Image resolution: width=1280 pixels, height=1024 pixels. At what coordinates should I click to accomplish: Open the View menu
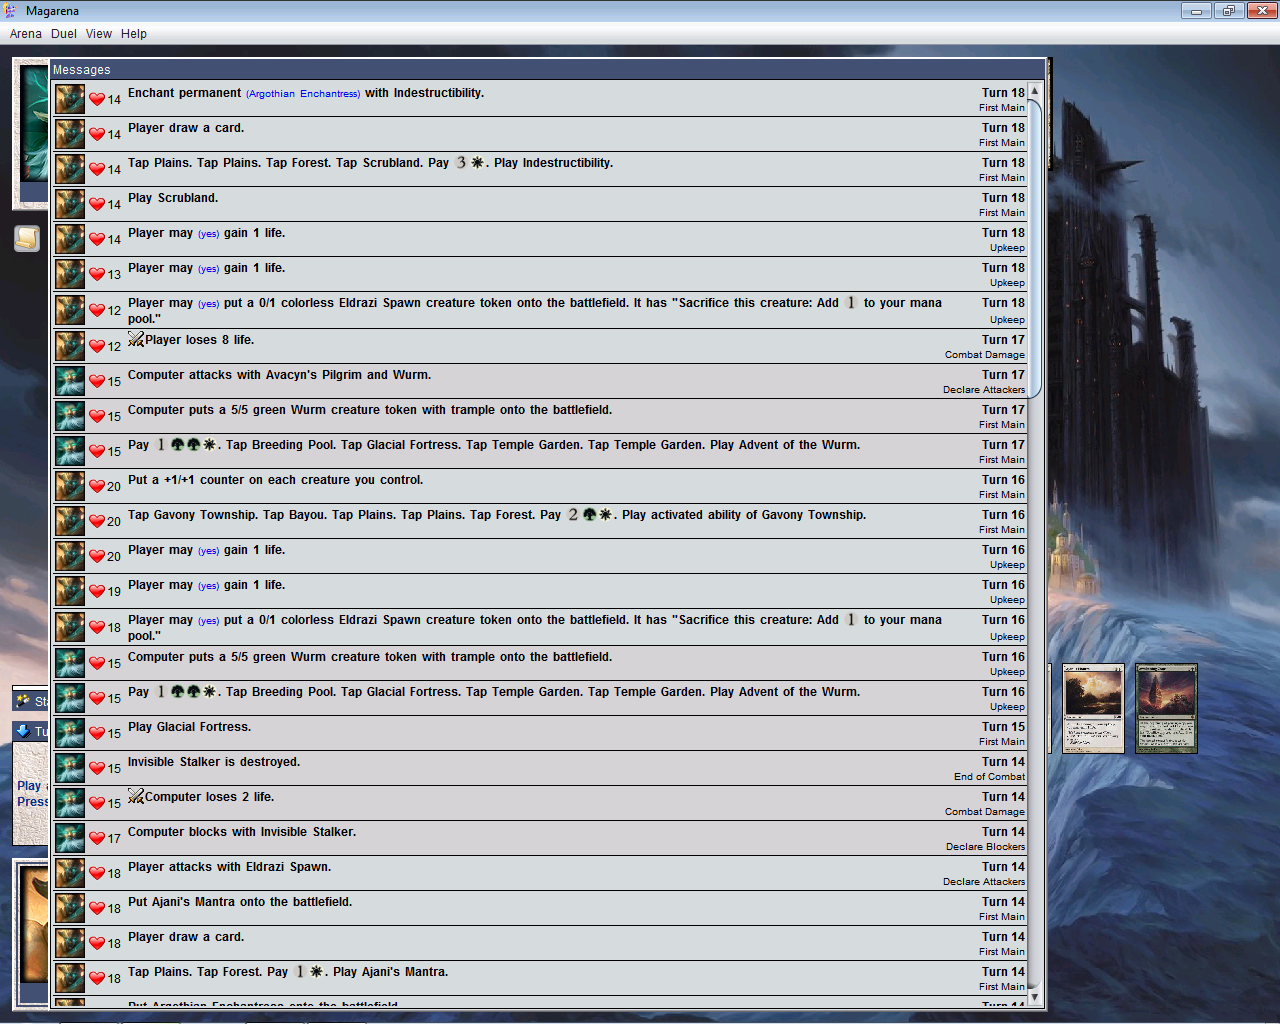point(99,34)
